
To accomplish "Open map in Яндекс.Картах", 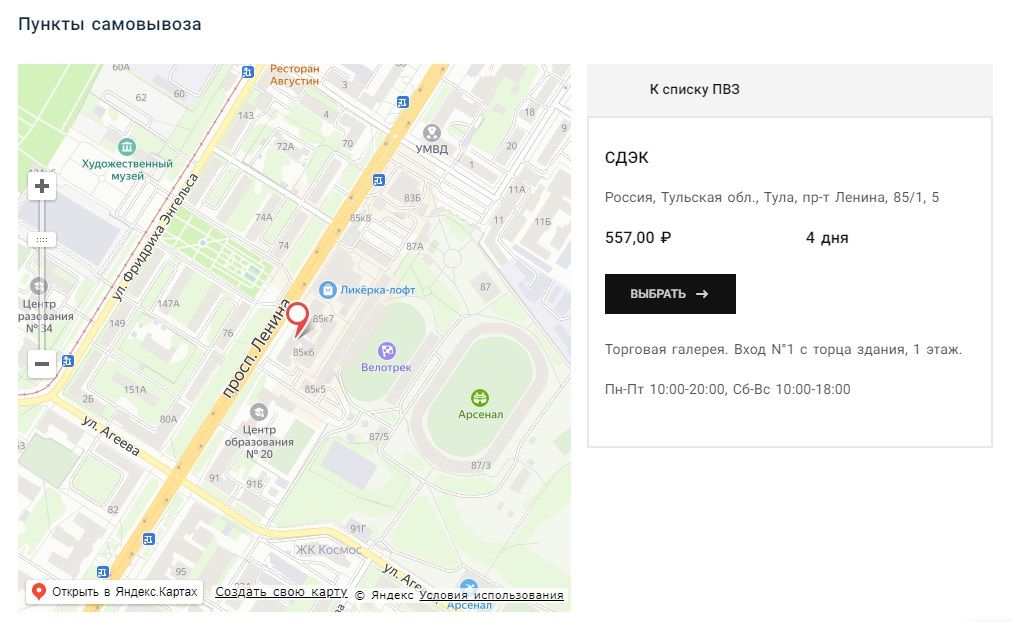I will pos(114,592).
